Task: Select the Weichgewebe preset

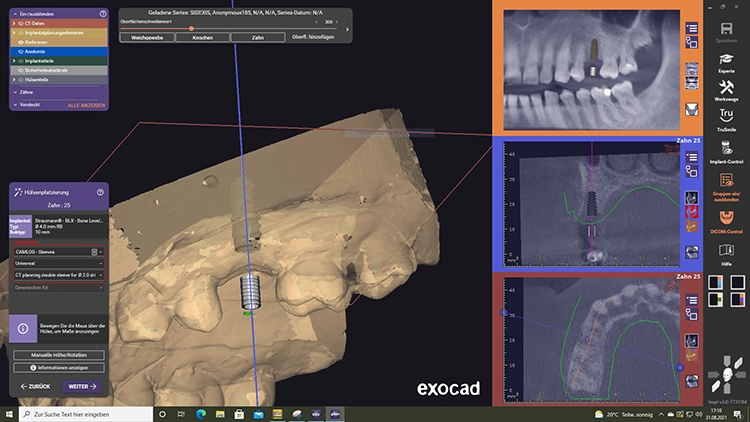Action: pyautogui.click(x=147, y=37)
